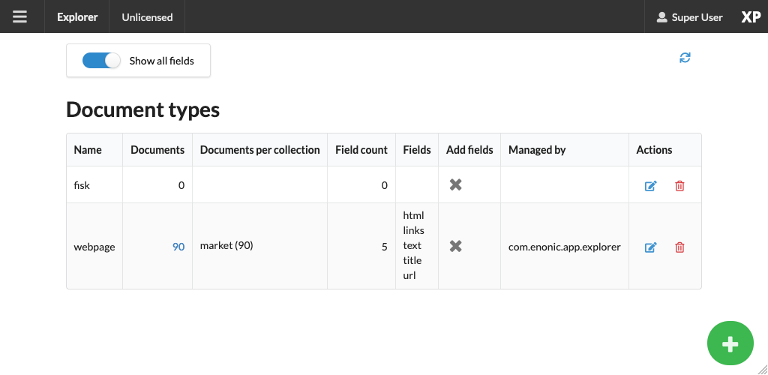
Task: Click the title field entry
Action: (x=412, y=260)
